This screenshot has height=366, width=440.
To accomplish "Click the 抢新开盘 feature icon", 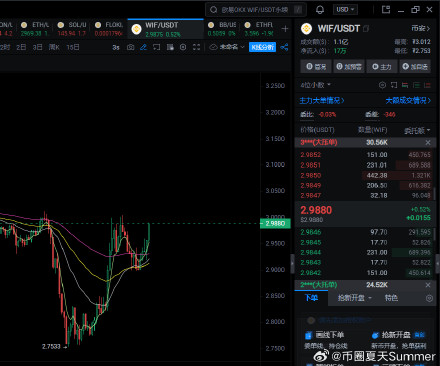I will tap(375, 335).
